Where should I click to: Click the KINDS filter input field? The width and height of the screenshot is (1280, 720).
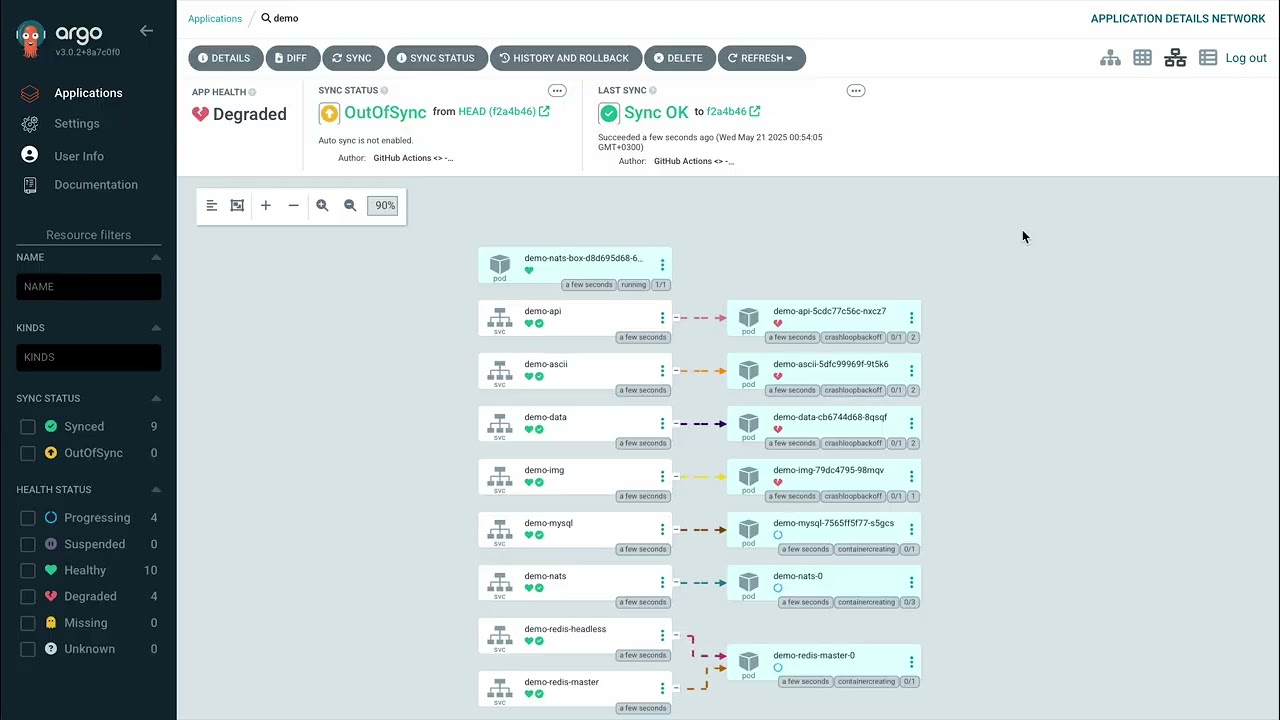click(88, 357)
